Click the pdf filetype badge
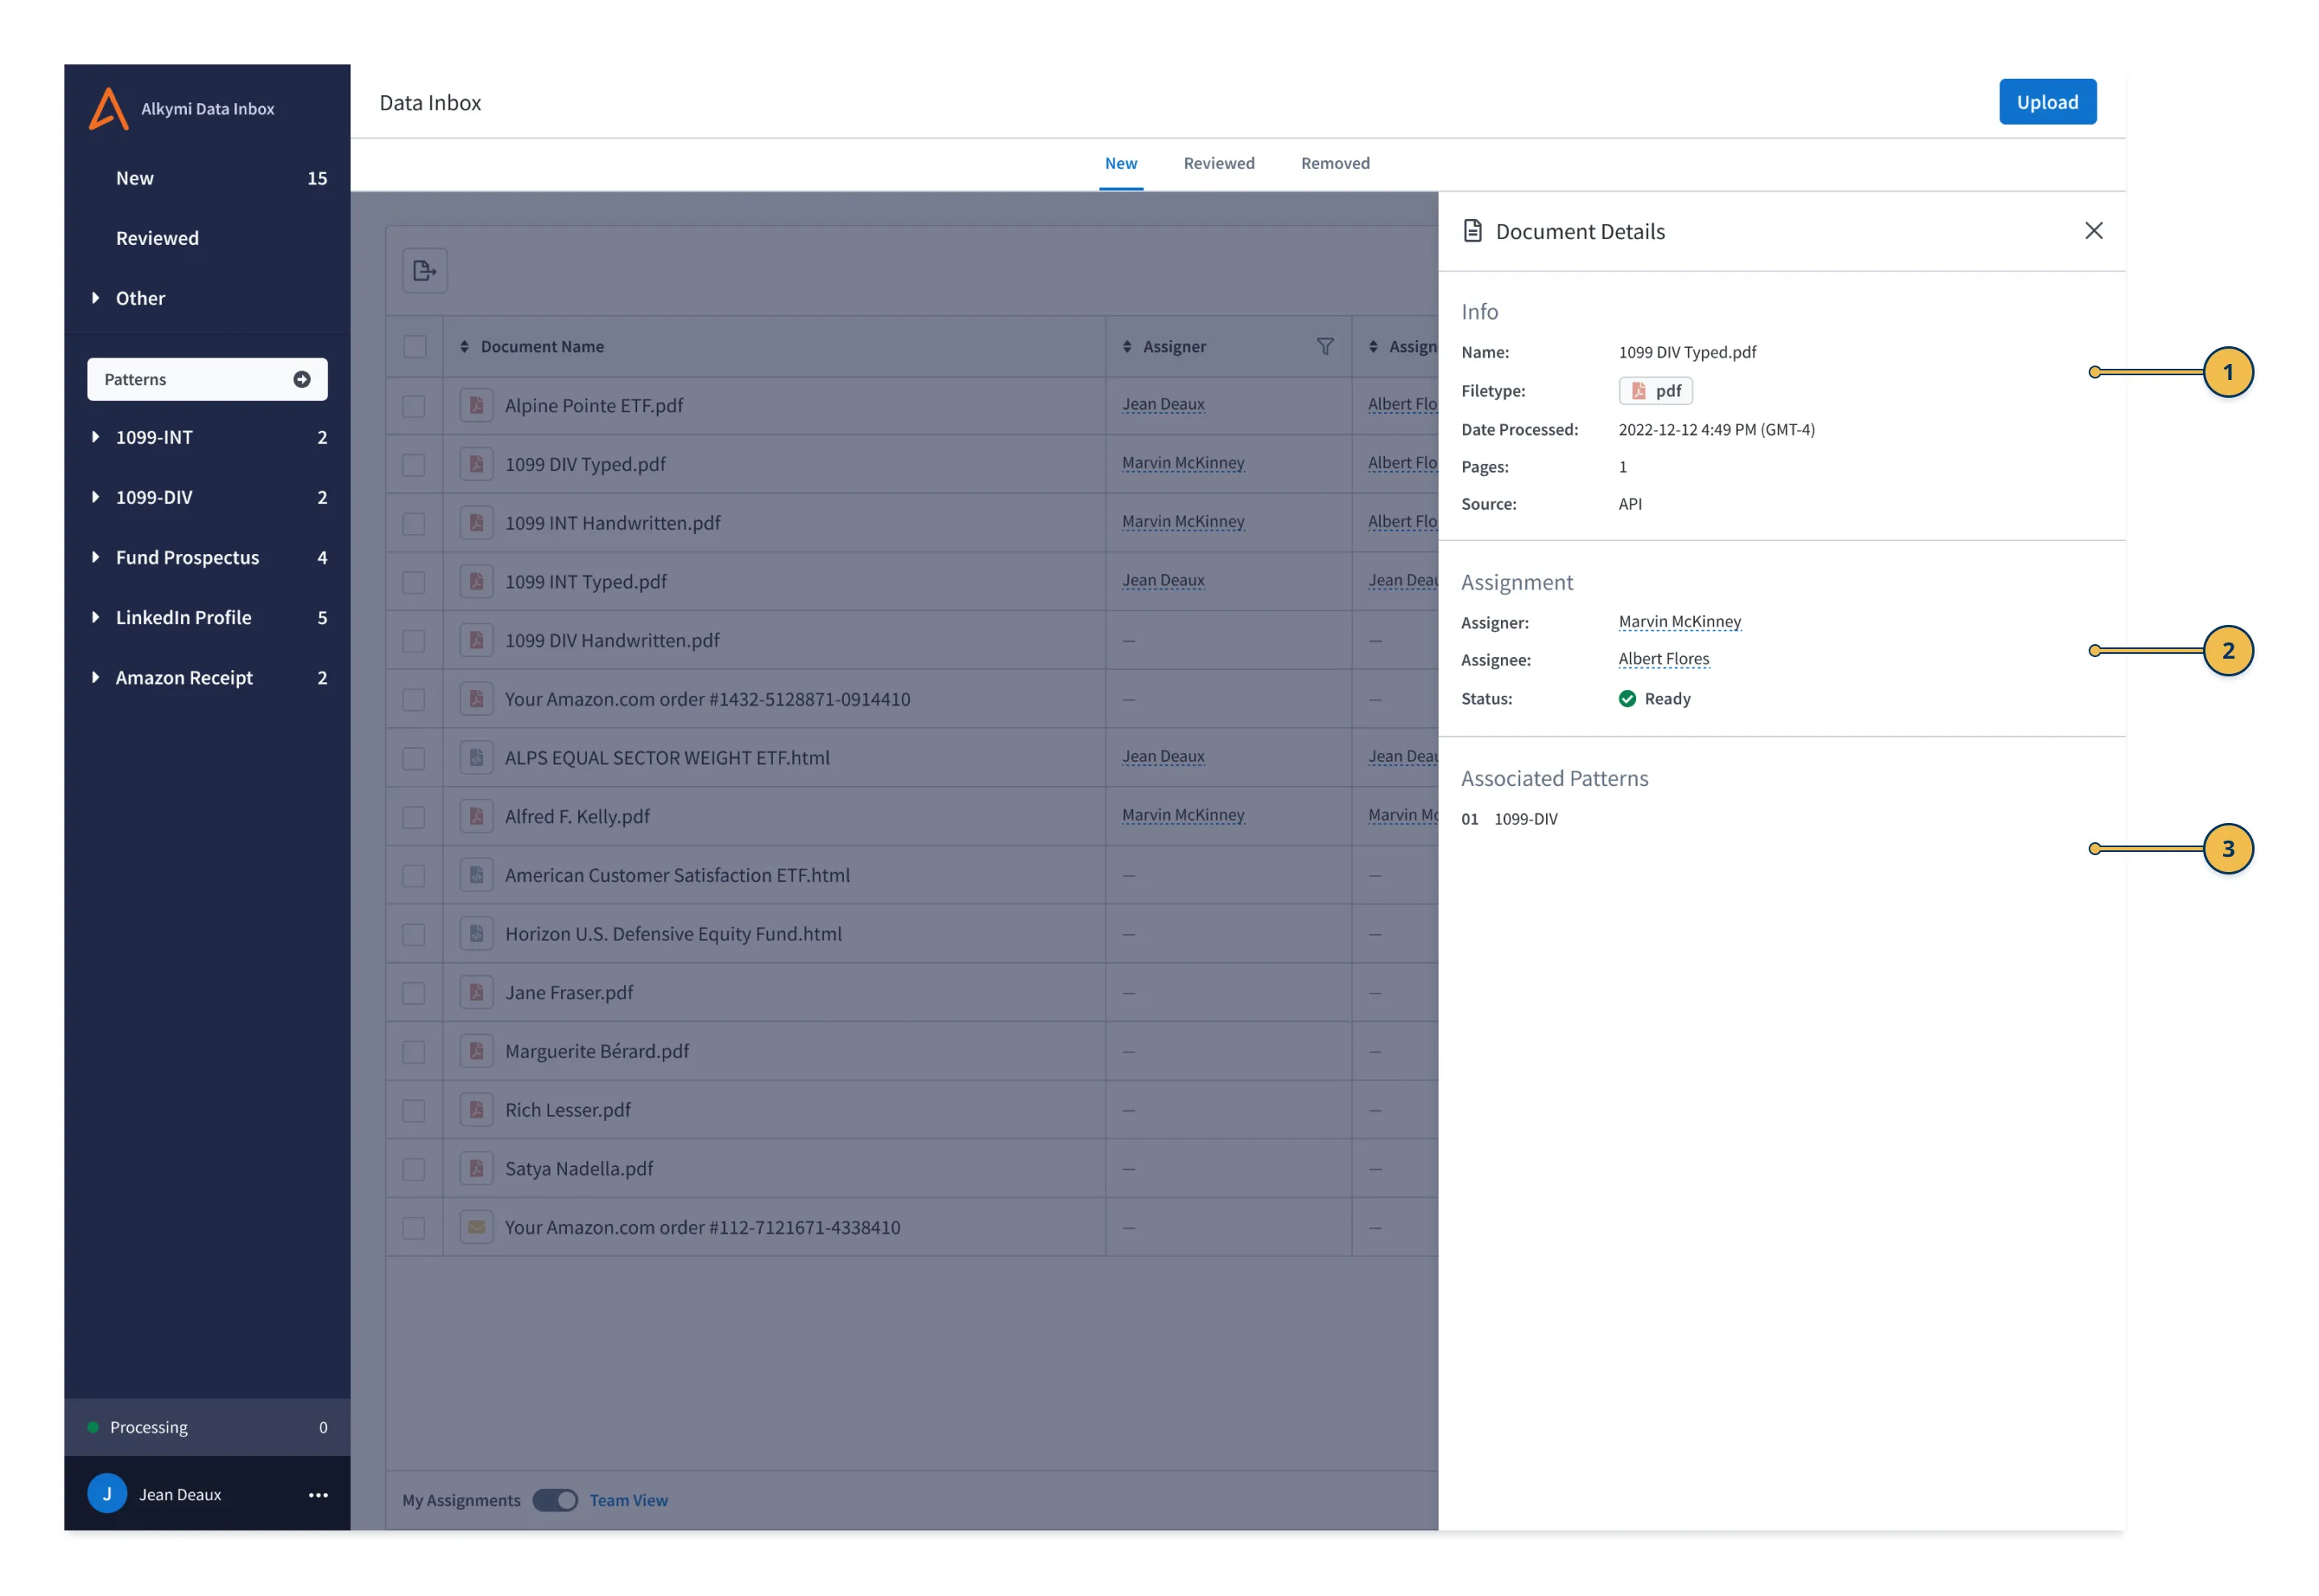 tap(1655, 391)
